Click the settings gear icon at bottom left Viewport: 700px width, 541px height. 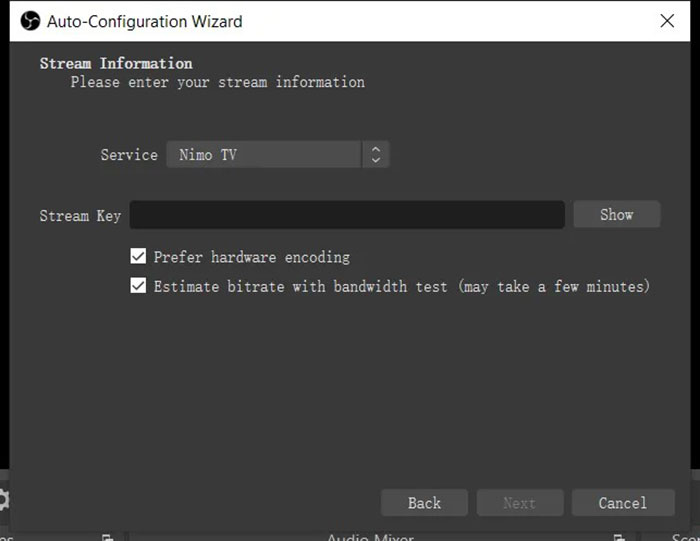4,500
